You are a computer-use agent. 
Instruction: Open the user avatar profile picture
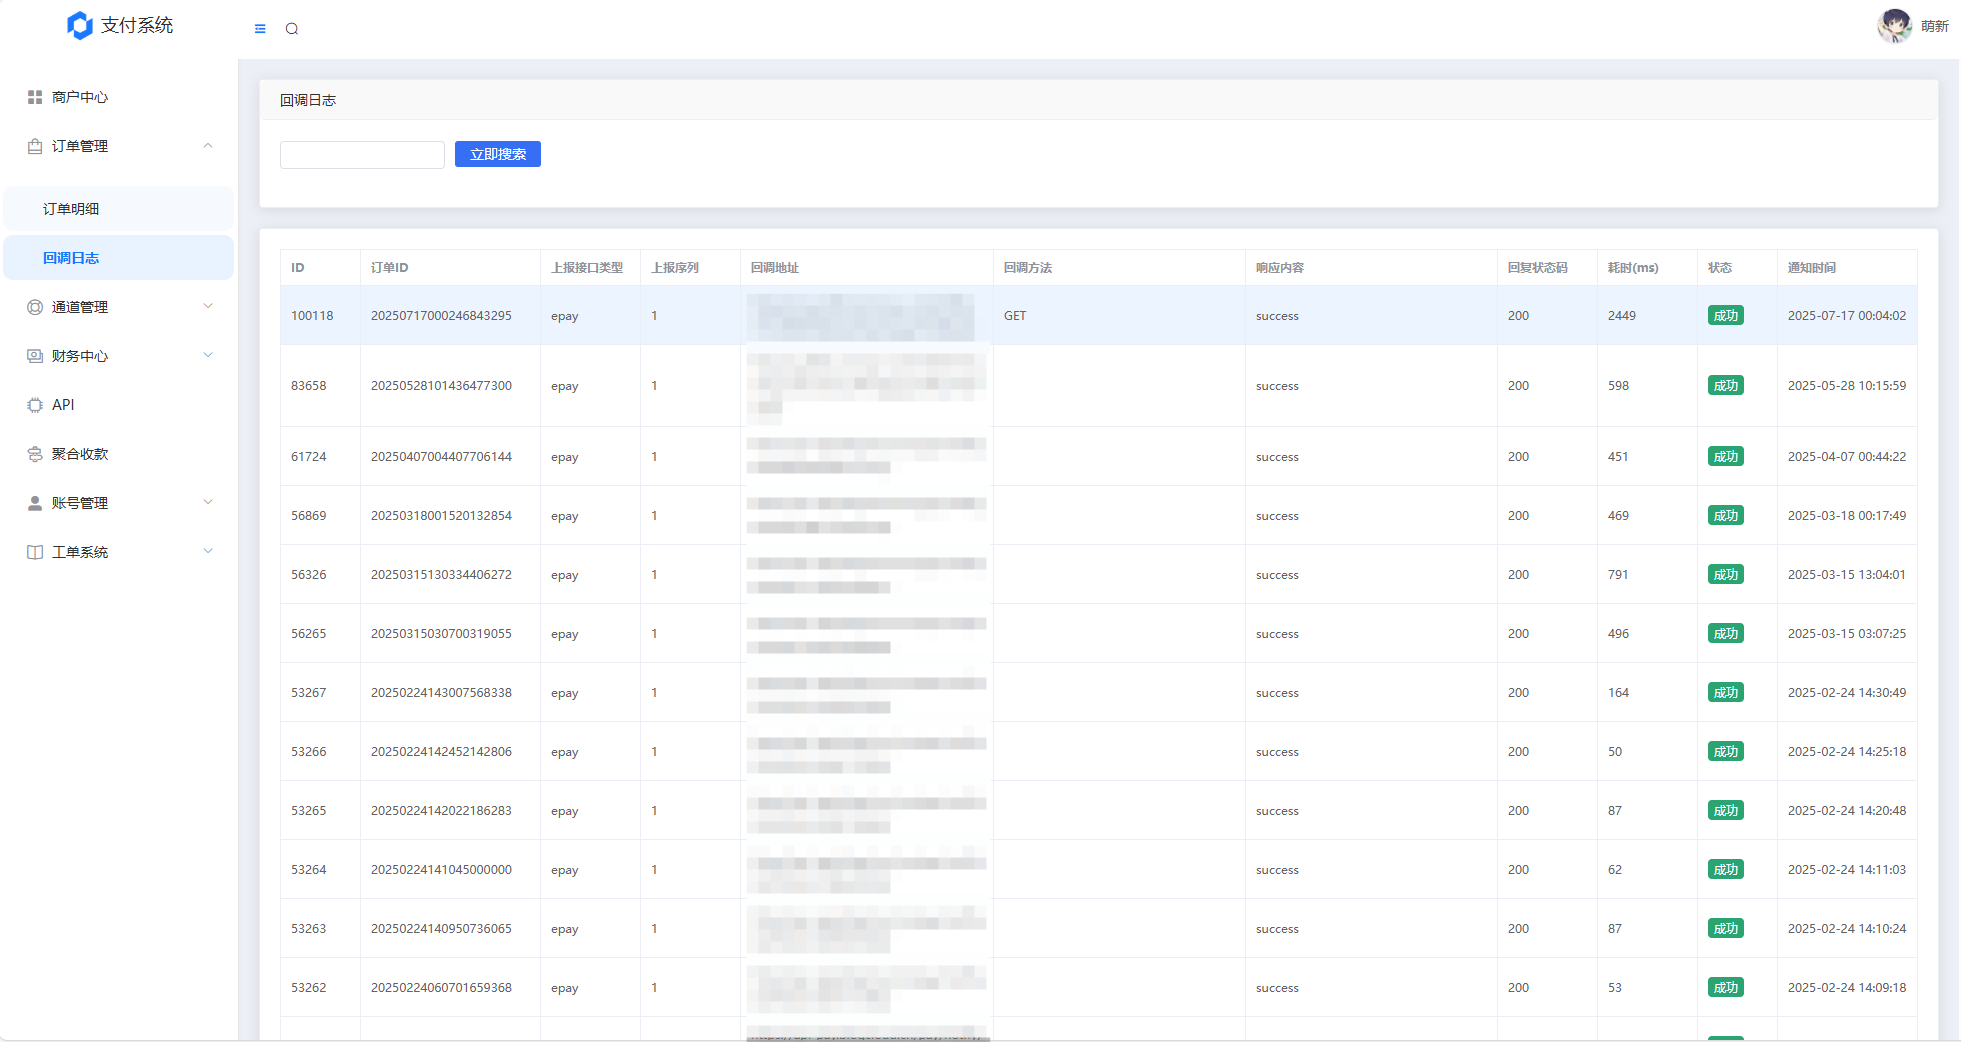(1894, 26)
